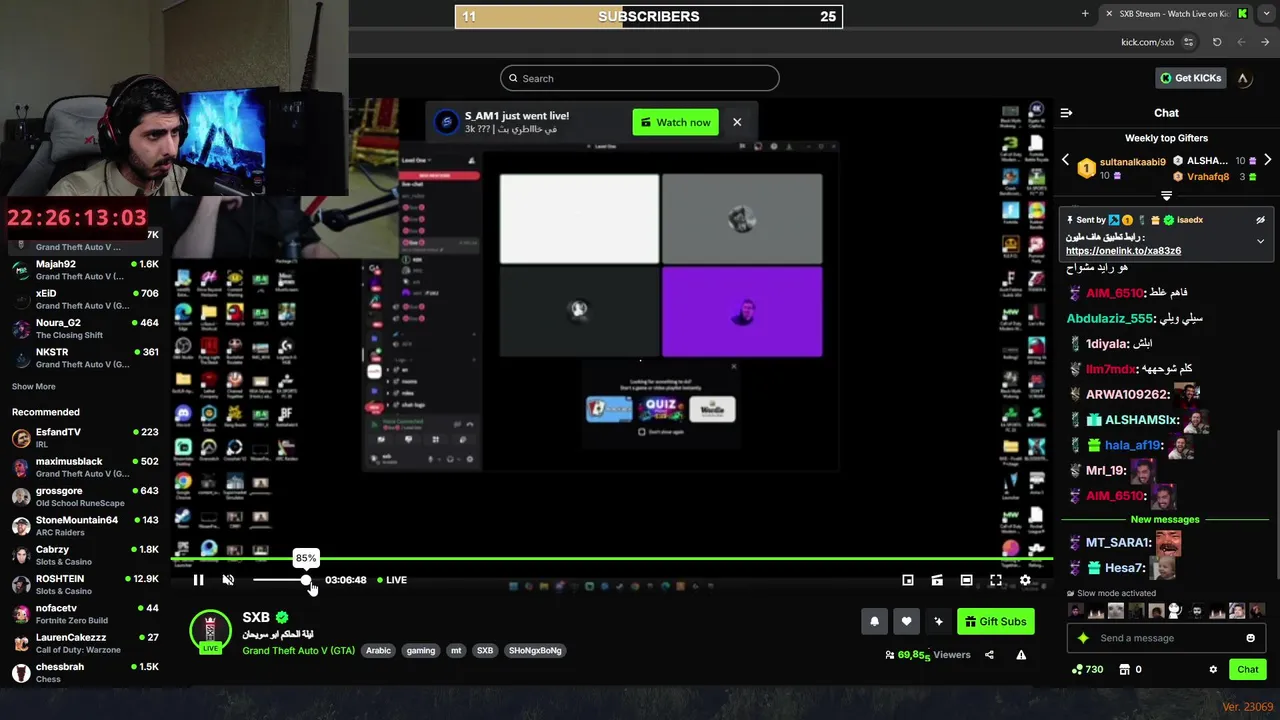Select the SHoNgxBoNg tag
The image size is (1280, 720).
click(x=535, y=650)
